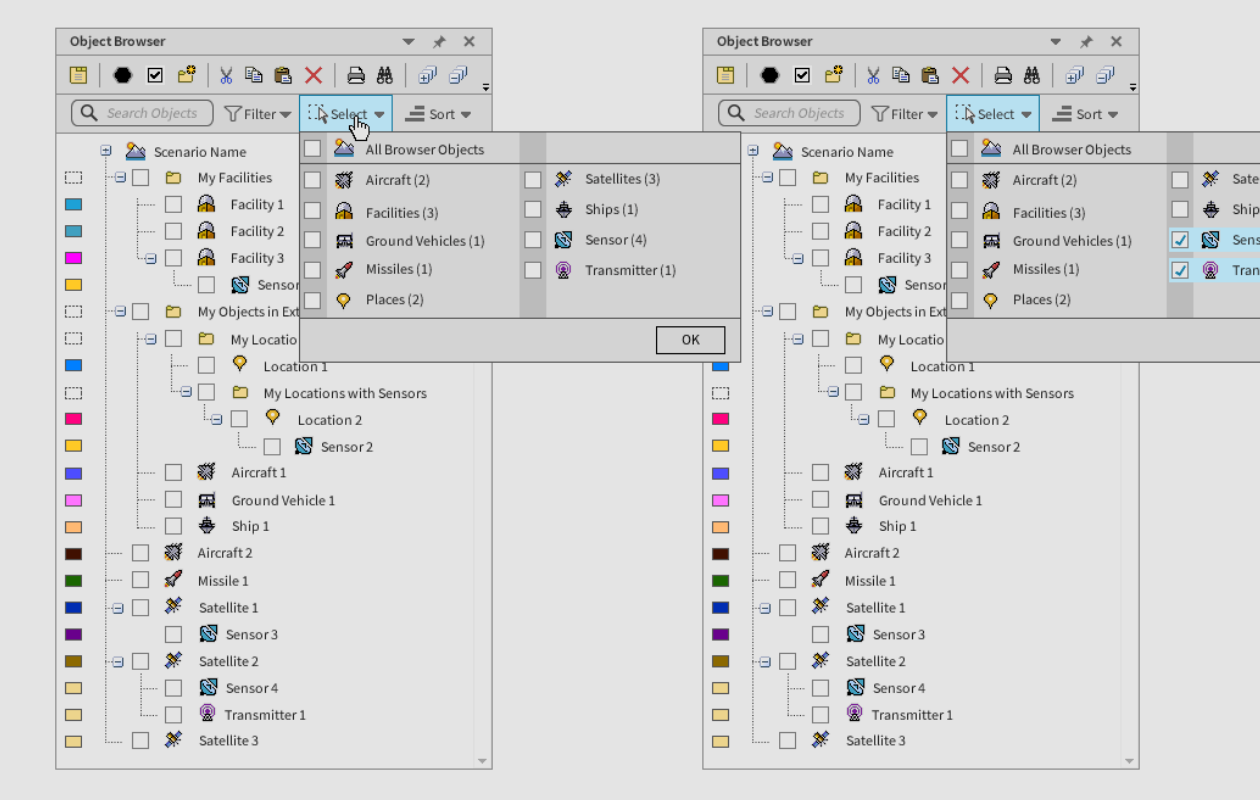Create new folder in left Object Browser toolbar
This screenshot has width=1260, height=800.
click(187, 75)
